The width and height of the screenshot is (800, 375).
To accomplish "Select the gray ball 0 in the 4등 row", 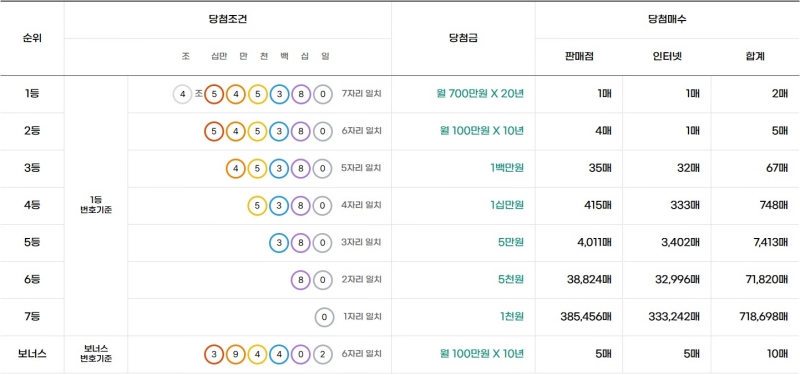I will coord(322,205).
